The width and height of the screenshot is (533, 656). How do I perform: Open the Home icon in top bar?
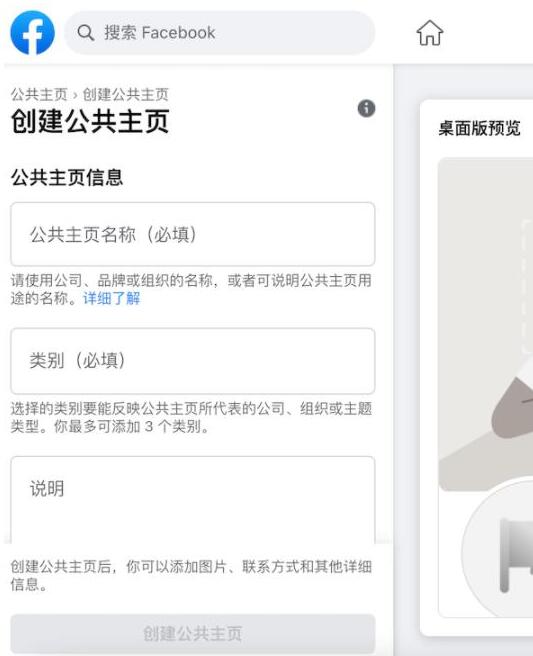(430, 33)
